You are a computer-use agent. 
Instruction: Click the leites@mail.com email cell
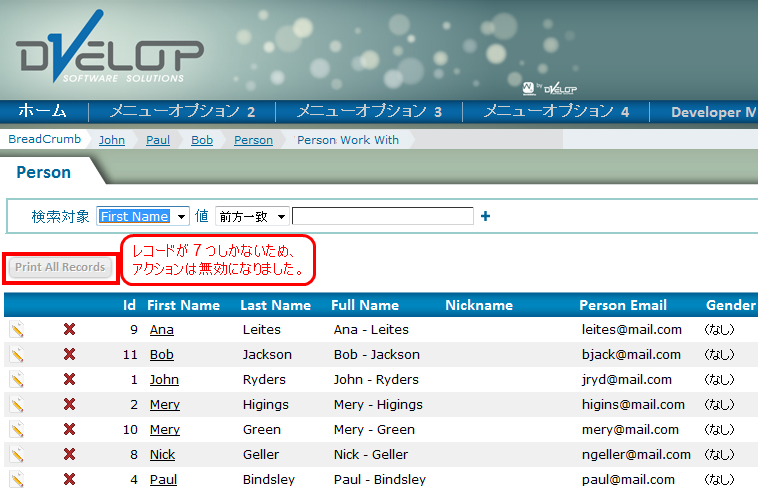pos(632,330)
